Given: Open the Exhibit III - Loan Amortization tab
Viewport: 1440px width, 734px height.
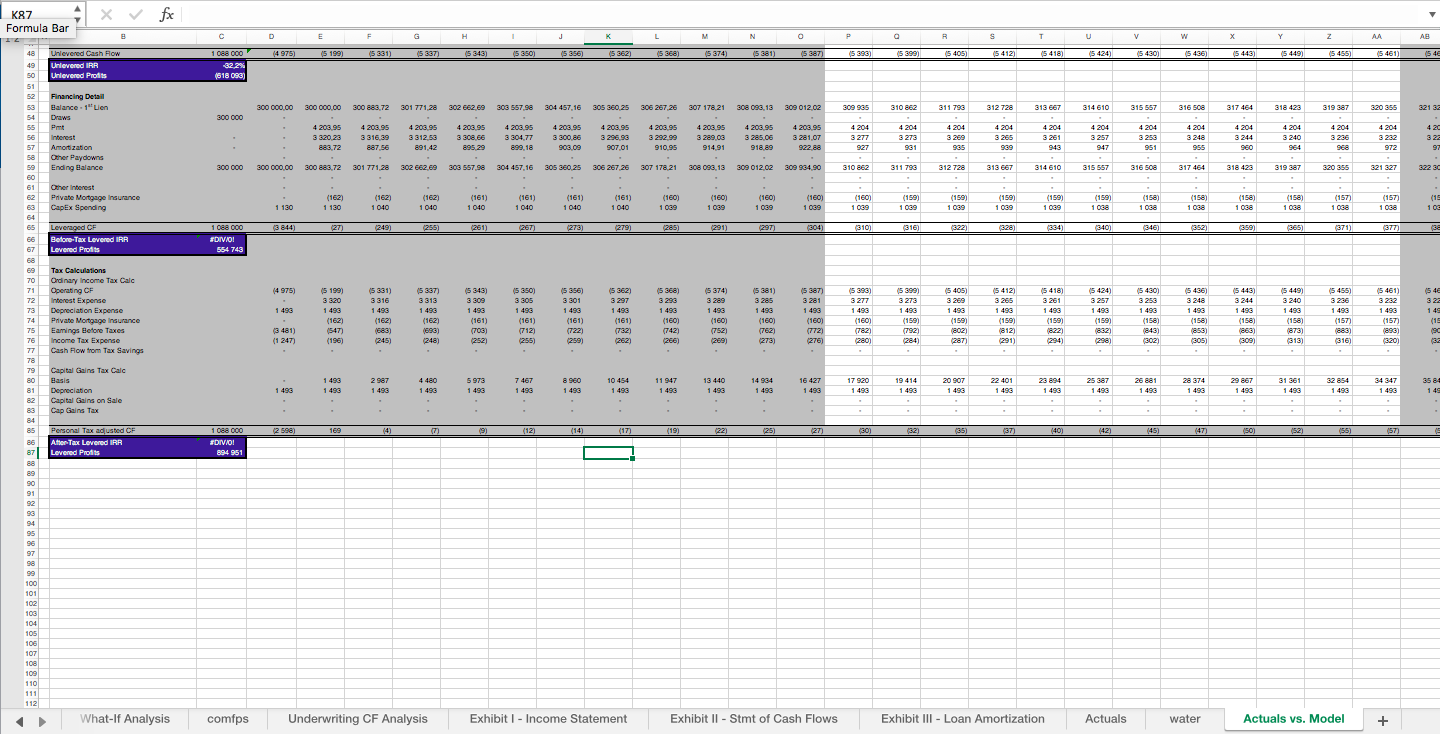Looking at the screenshot, I should tap(961, 718).
